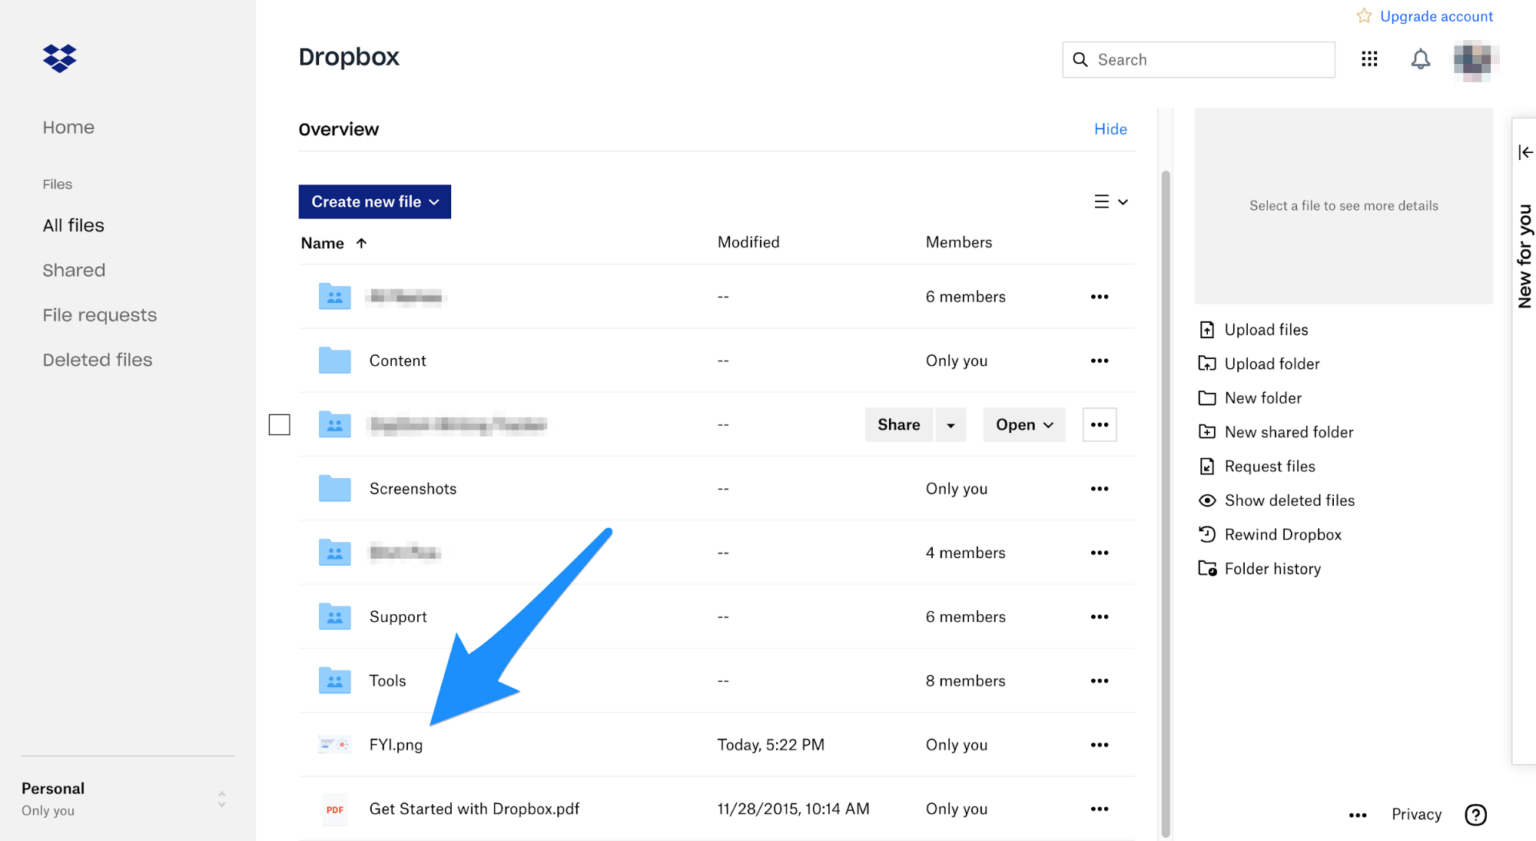
Task: Open more options for Tools folder
Action: [x=1099, y=680]
